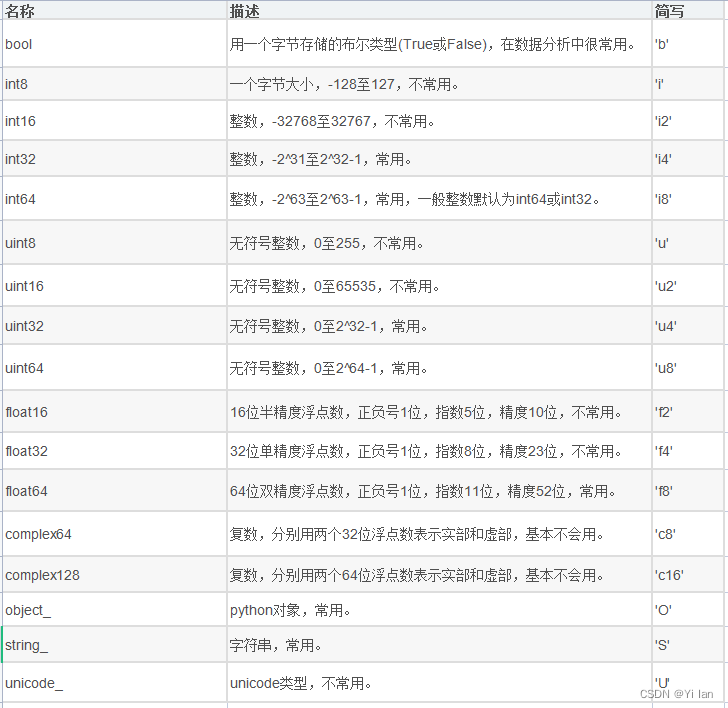The height and width of the screenshot is (708, 728).
Task: Select the float64 name cell
Action: 114,491
